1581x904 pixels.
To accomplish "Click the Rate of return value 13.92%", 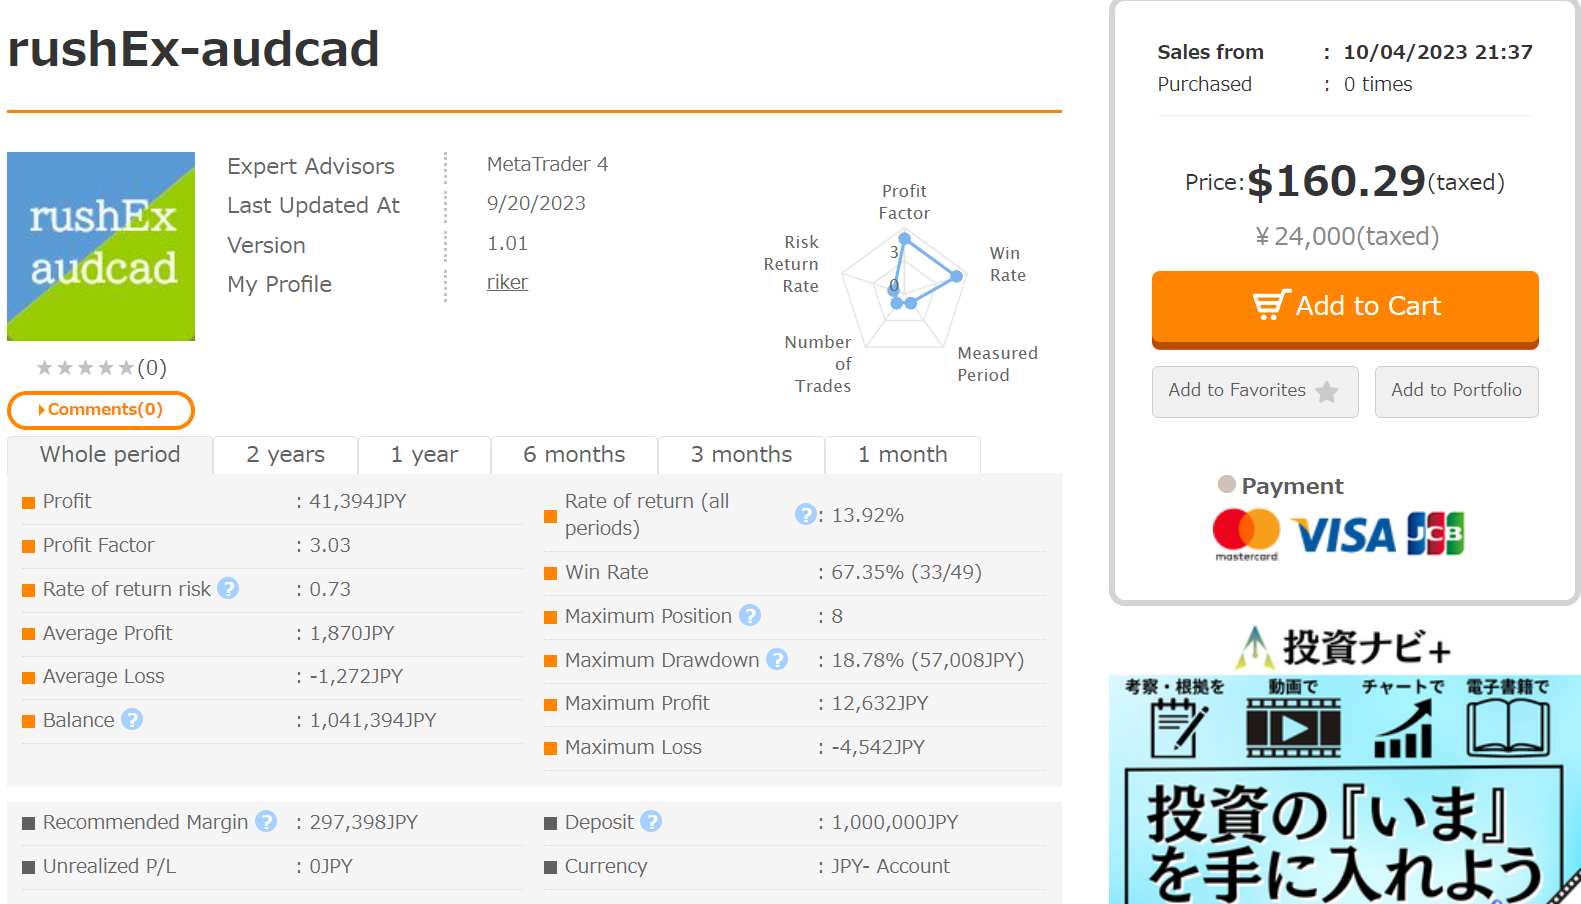I will click(x=868, y=515).
